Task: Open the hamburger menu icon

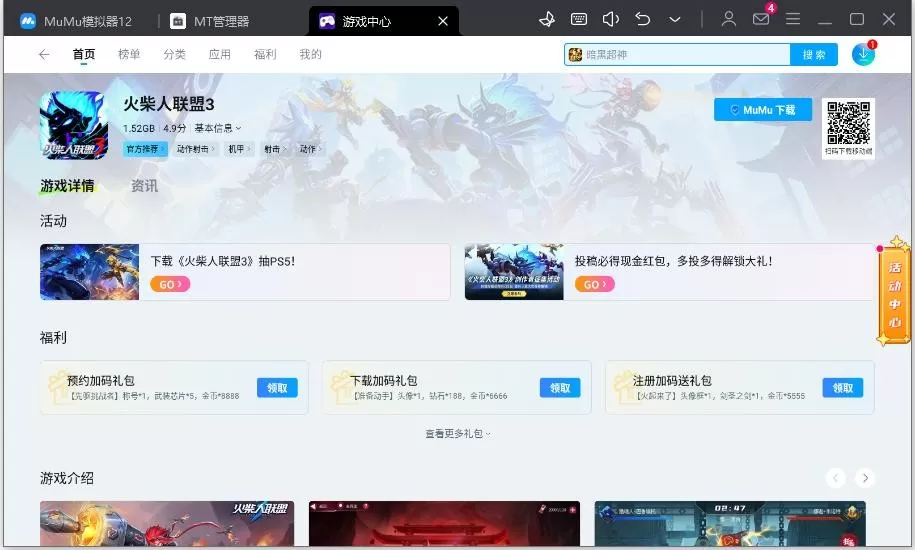Action: (792, 19)
